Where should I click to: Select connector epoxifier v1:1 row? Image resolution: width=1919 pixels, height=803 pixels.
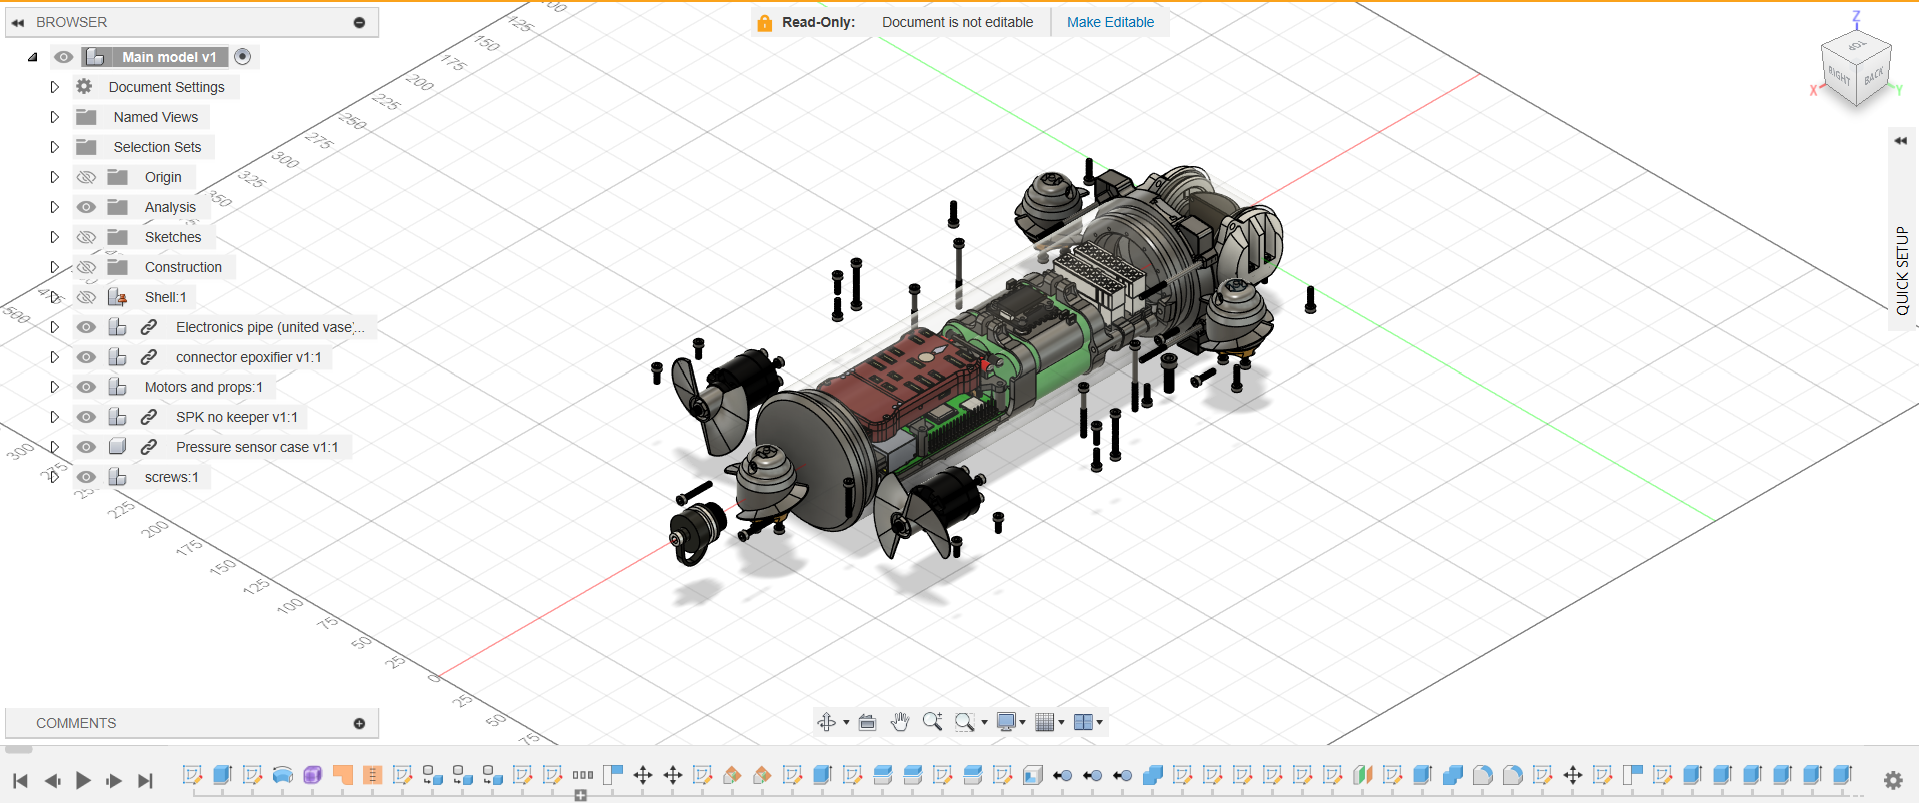[203, 357]
